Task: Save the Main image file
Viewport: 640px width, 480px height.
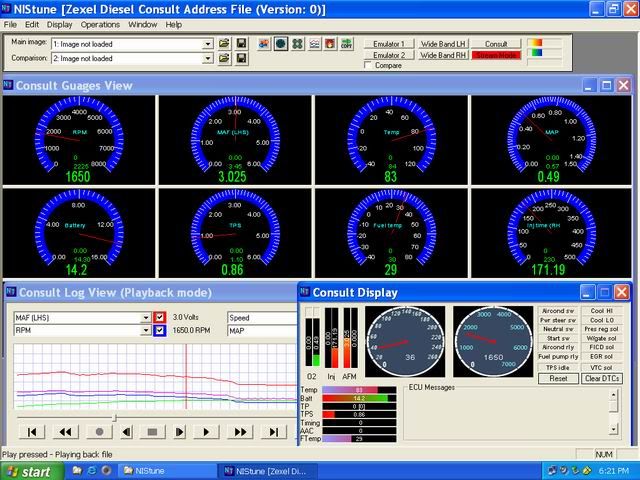Action: tap(241, 44)
